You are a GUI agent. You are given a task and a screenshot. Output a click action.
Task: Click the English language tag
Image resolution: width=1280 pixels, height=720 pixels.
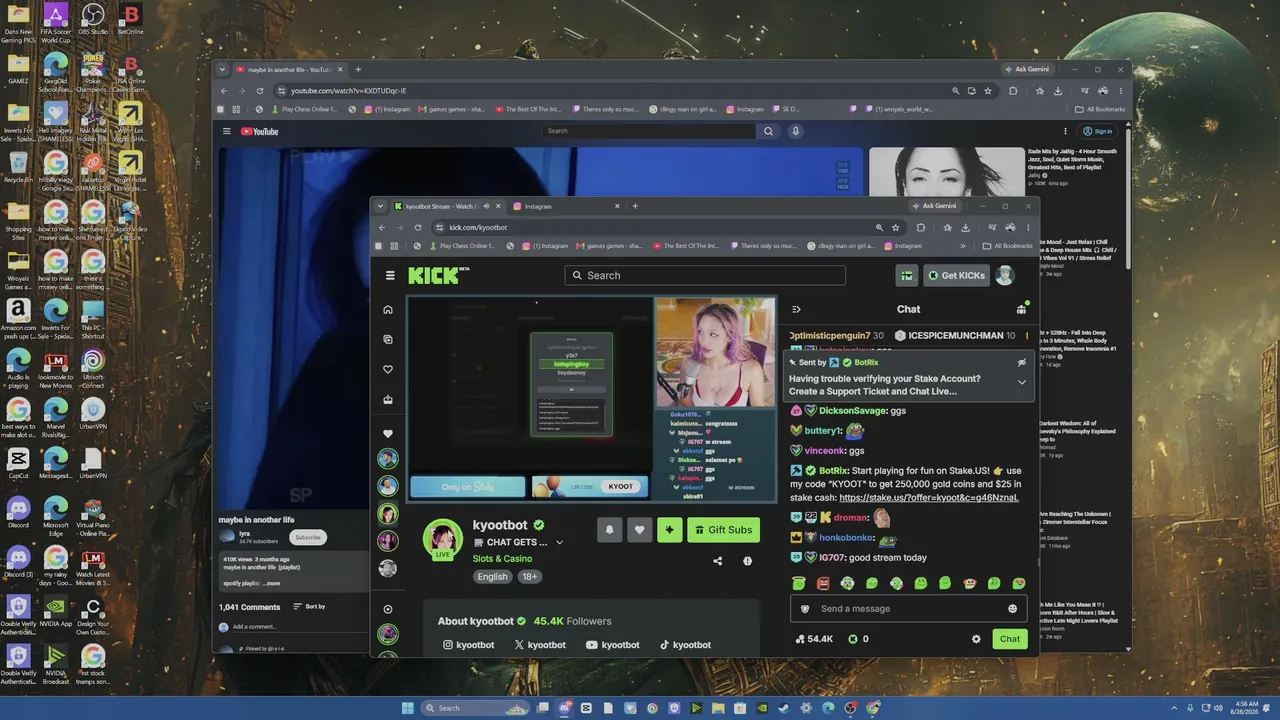[492, 577]
